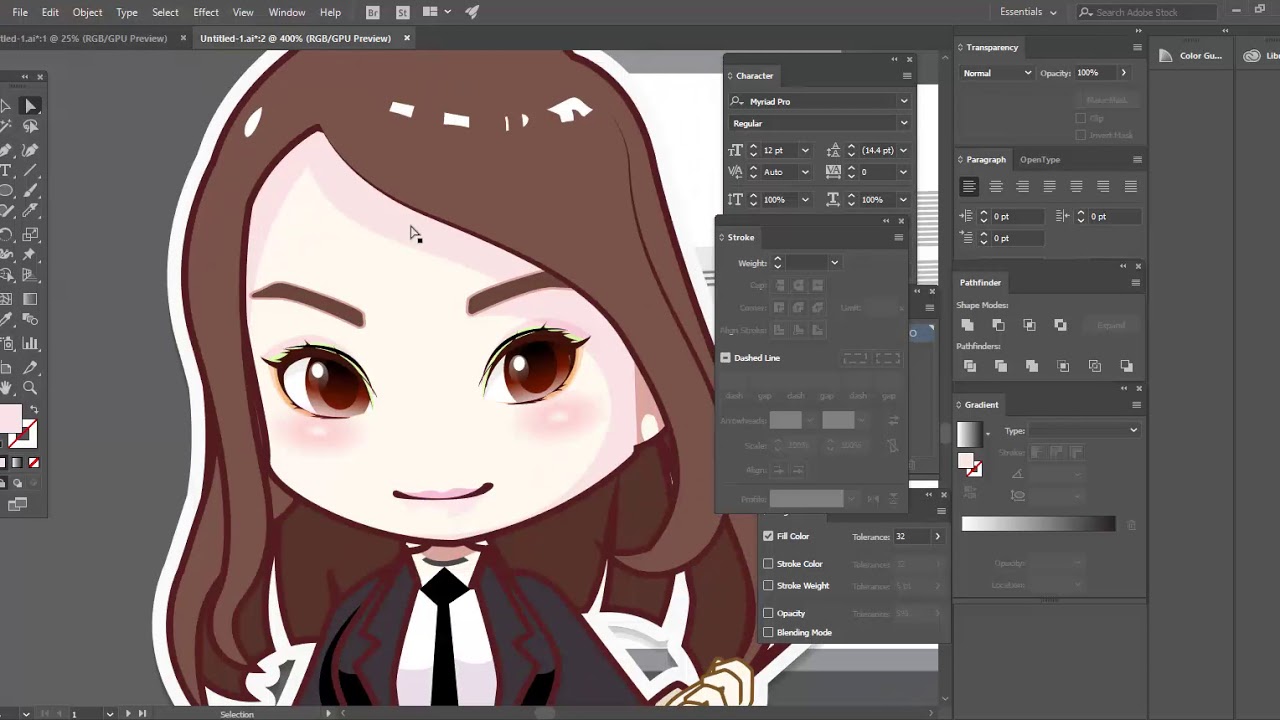Screen dimensions: 1280x720
Task: Click the Intersect shape mode icon
Action: point(1029,325)
